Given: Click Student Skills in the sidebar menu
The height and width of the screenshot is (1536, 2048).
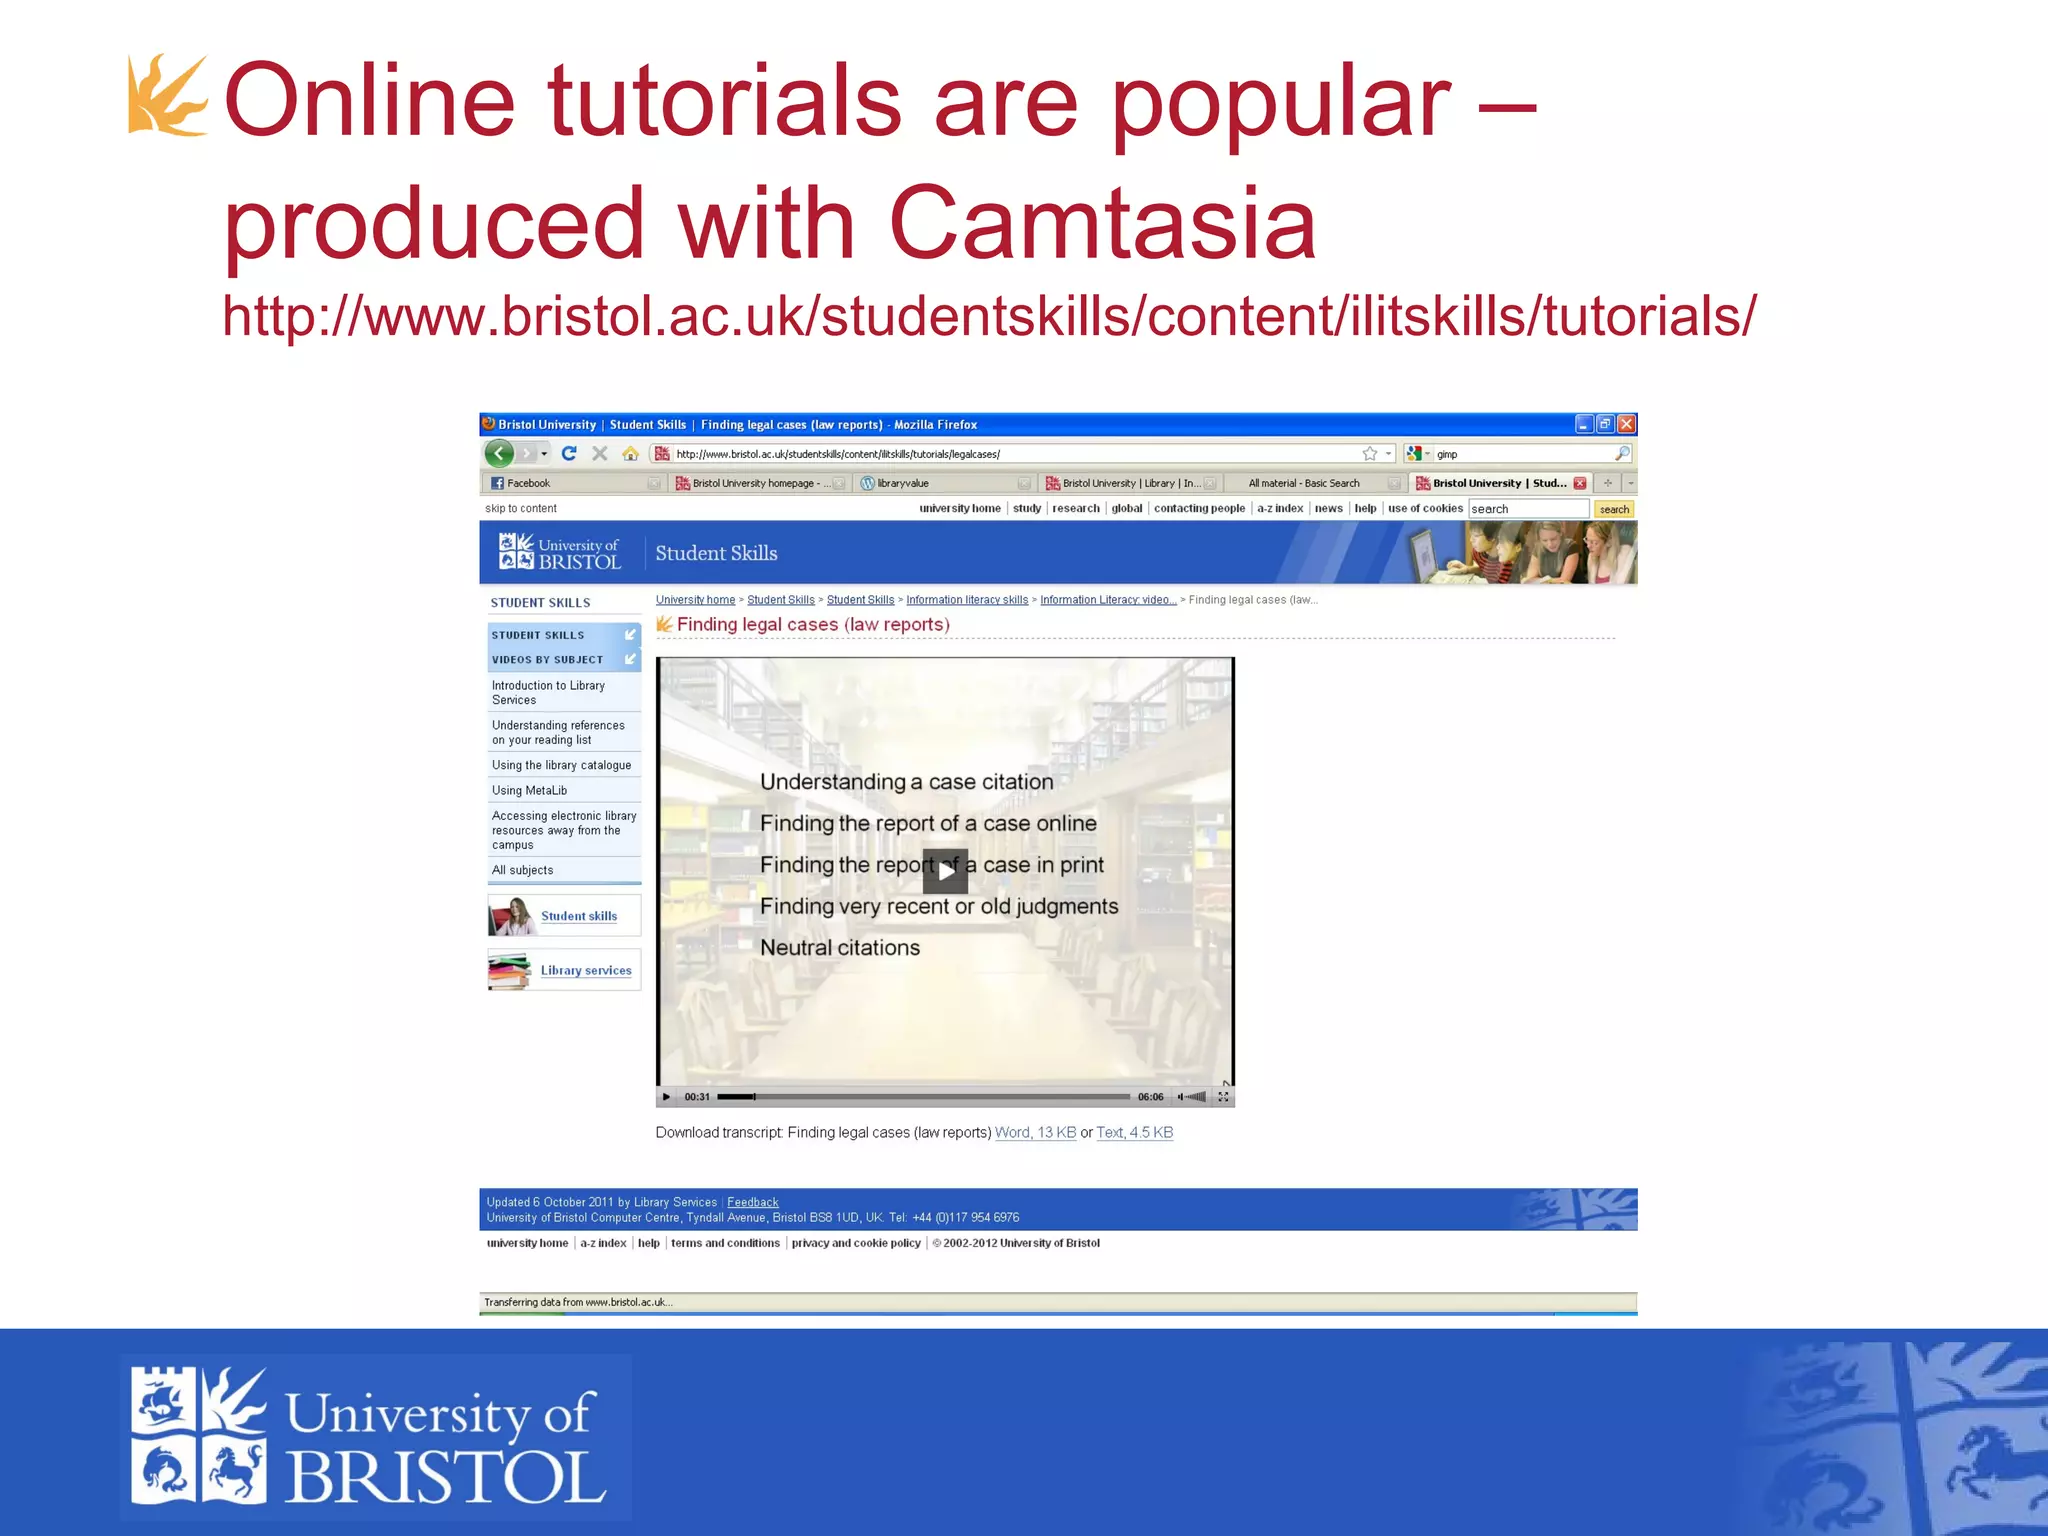Looking at the screenshot, I should 564,635.
